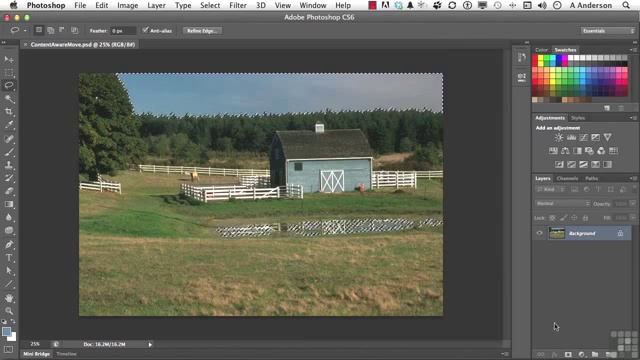Select the Blur tool
The image size is (640, 360).
pyautogui.click(x=9, y=217)
